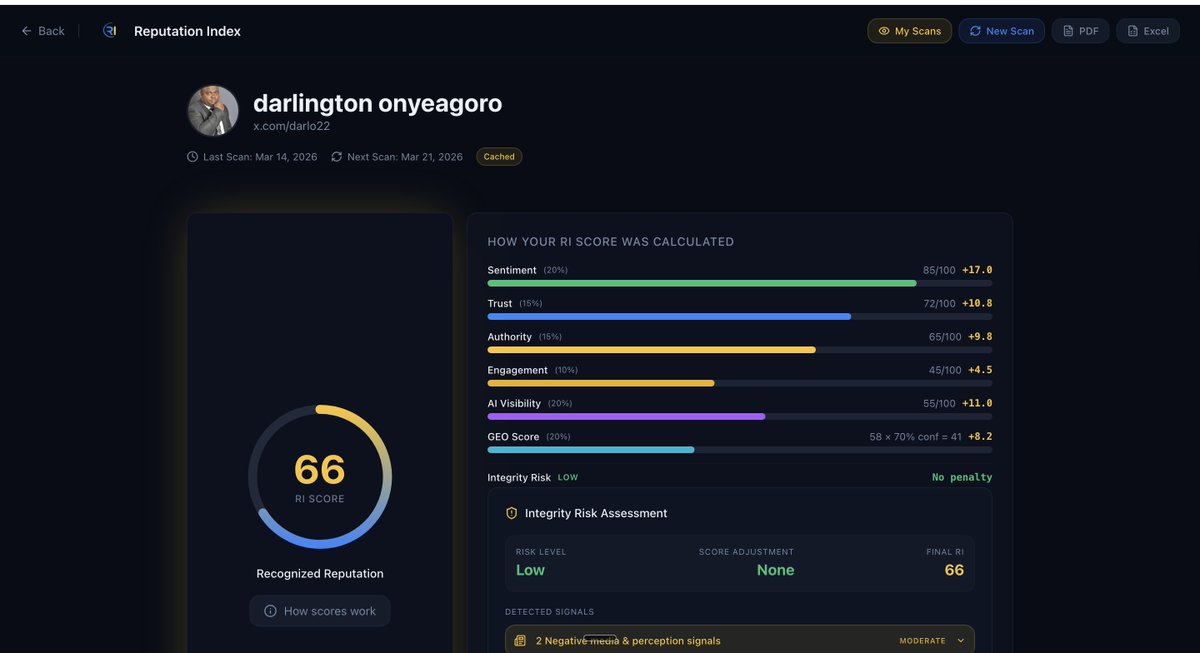Image resolution: width=1200 pixels, height=653 pixels.
Task: Click the clock icon beside Last Scan
Action: (x=192, y=157)
